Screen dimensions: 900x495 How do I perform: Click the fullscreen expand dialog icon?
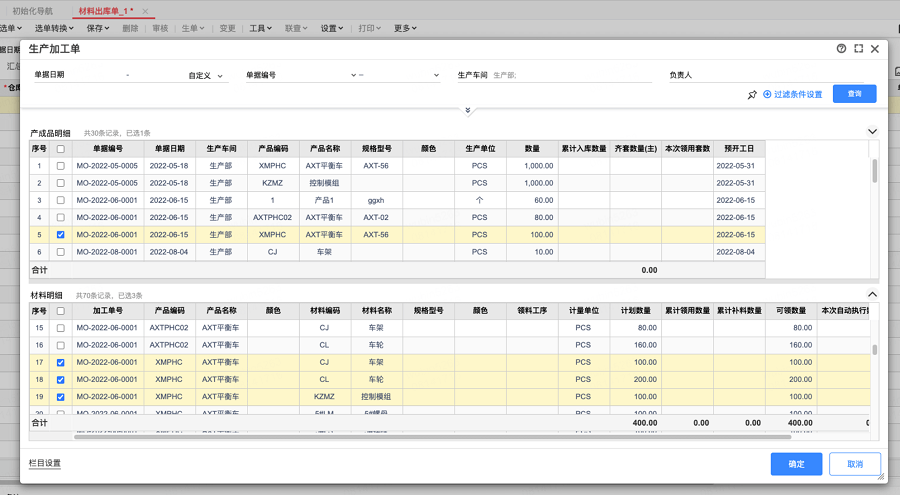coord(858,48)
